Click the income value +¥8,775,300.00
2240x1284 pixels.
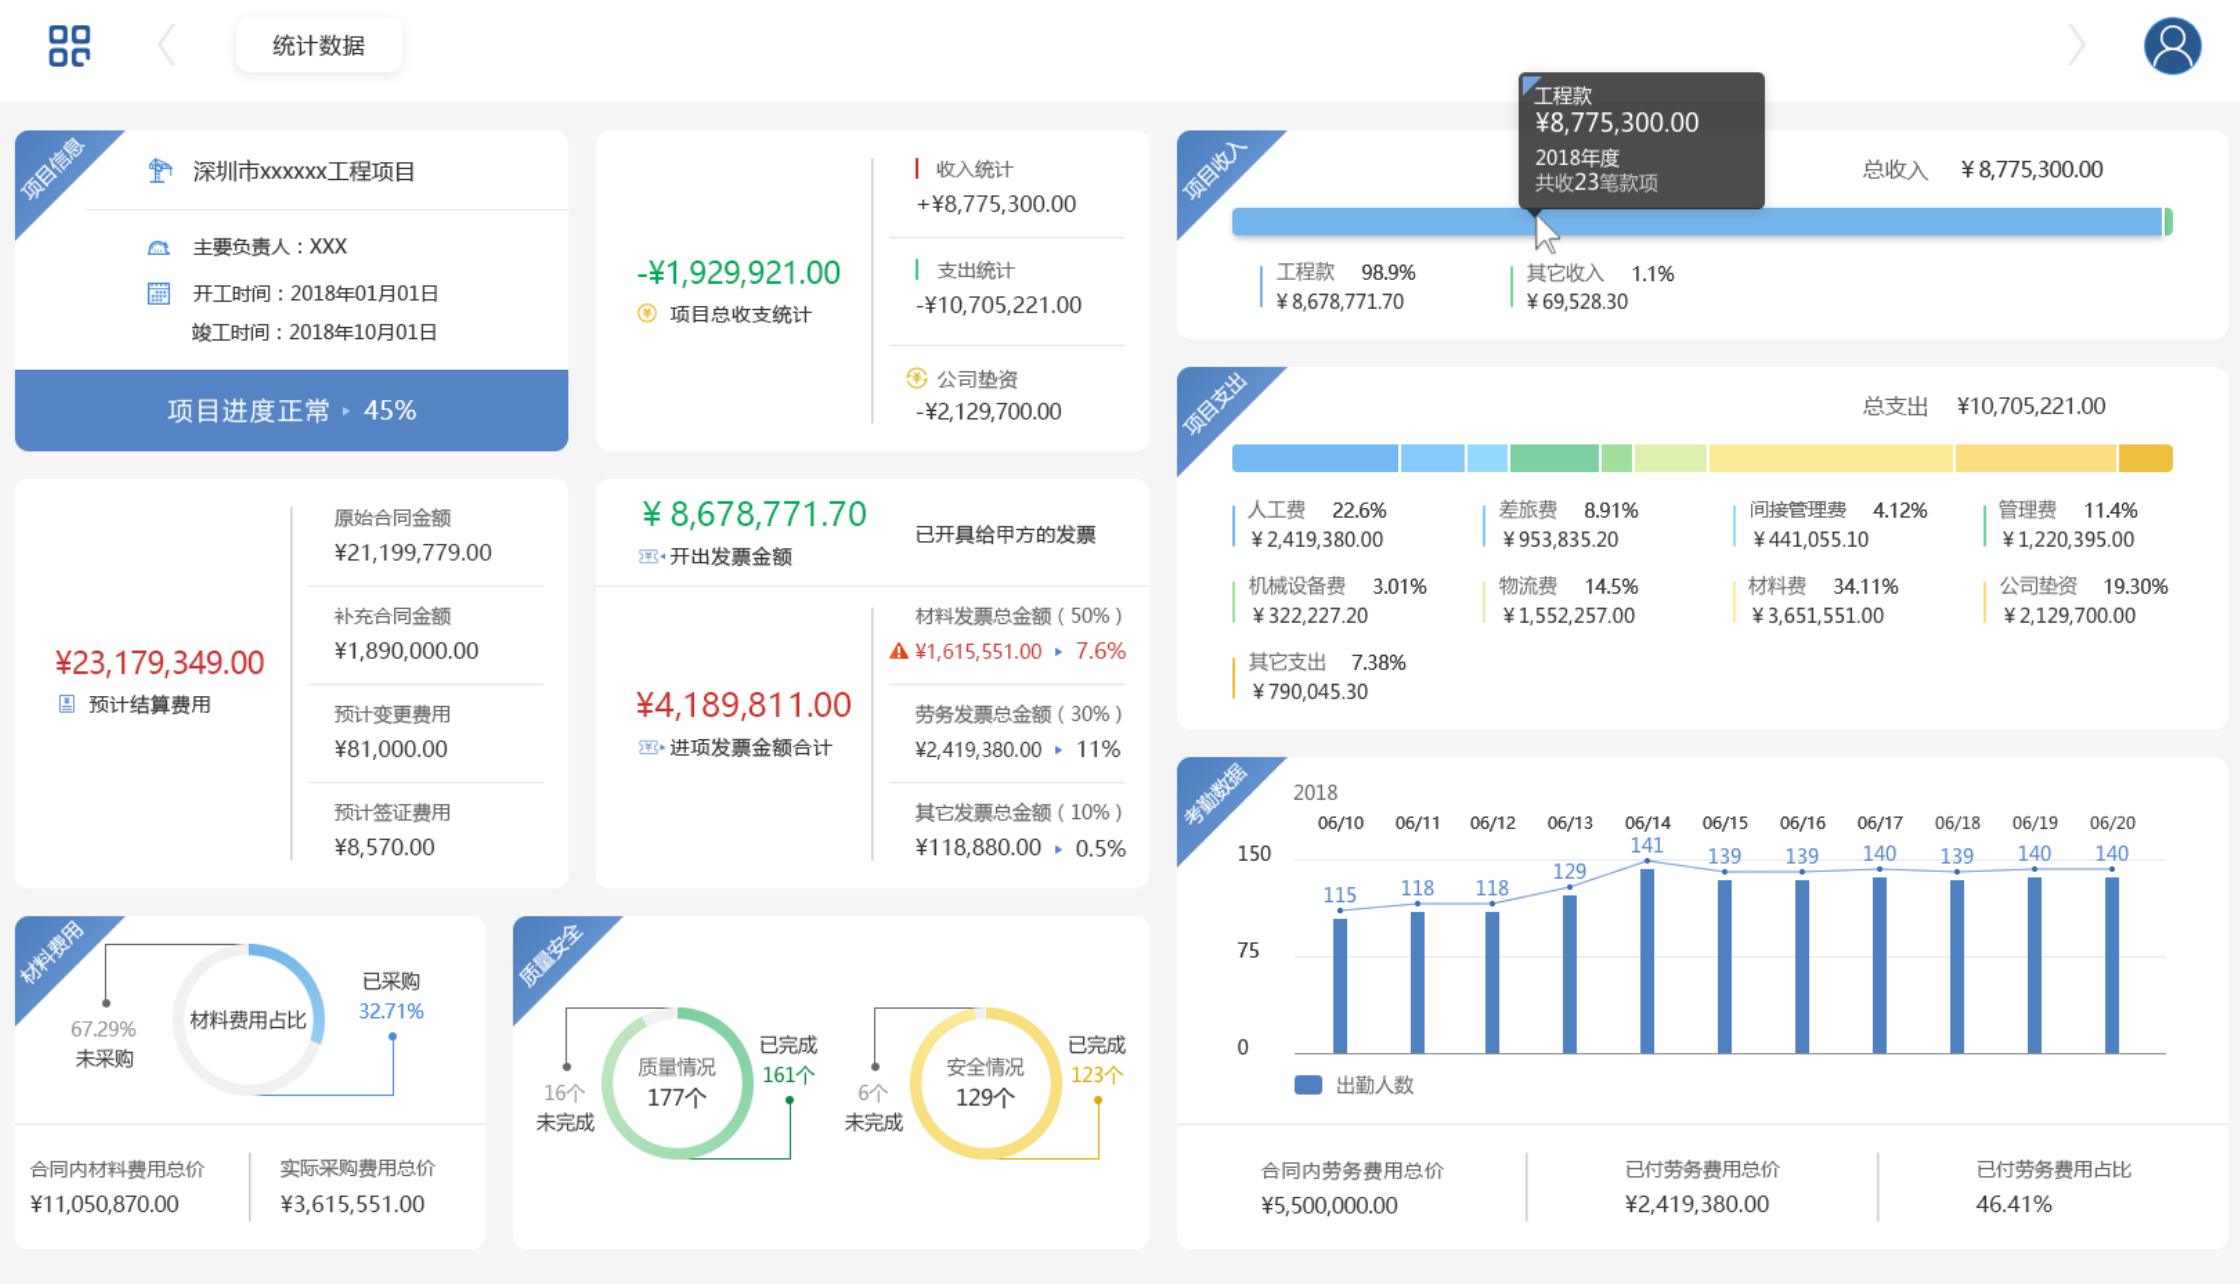(996, 204)
